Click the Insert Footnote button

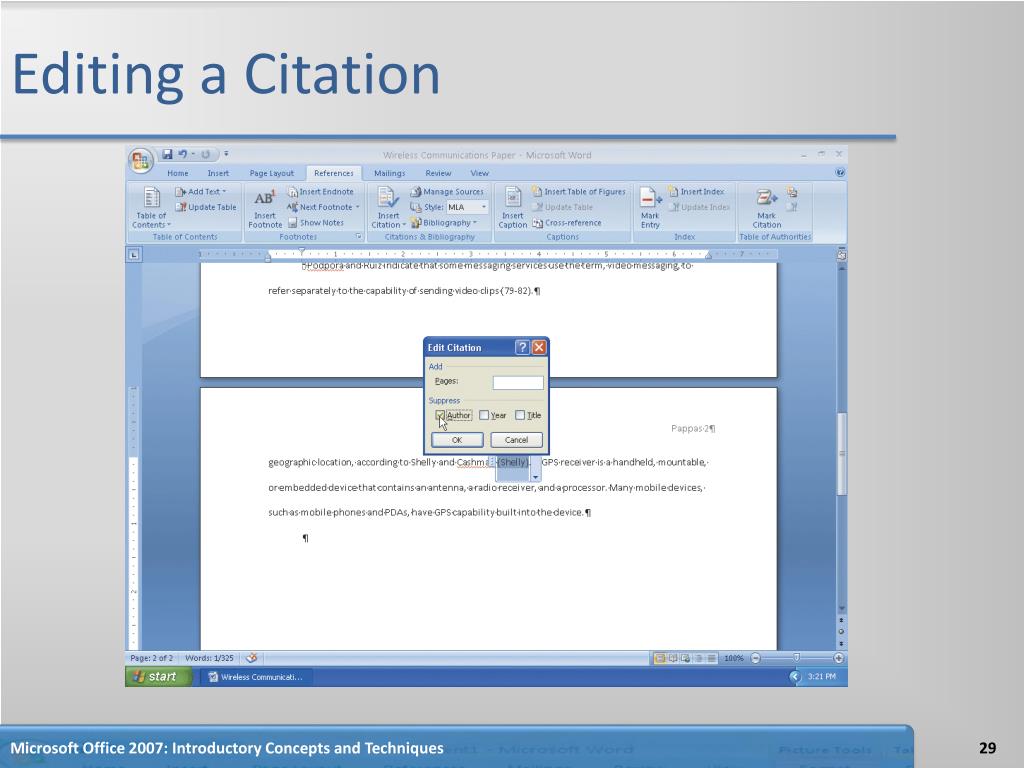pos(264,208)
